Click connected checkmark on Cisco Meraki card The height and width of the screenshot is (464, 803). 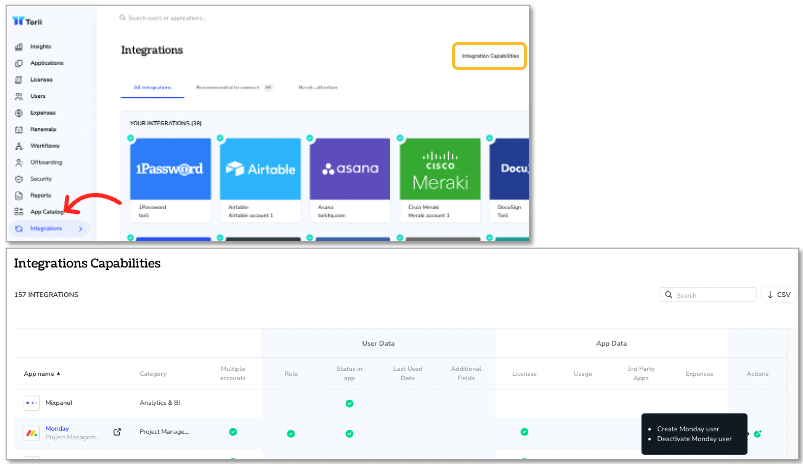point(400,138)
